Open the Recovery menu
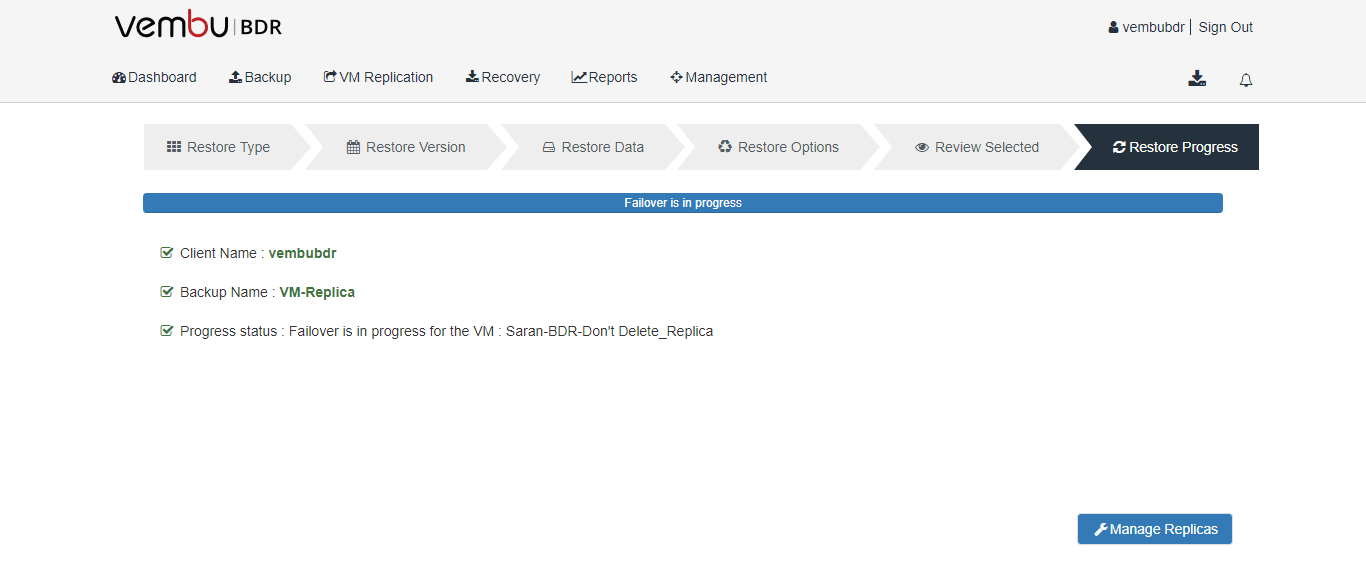Viewport: 1366px width, 569px height. 503,77
